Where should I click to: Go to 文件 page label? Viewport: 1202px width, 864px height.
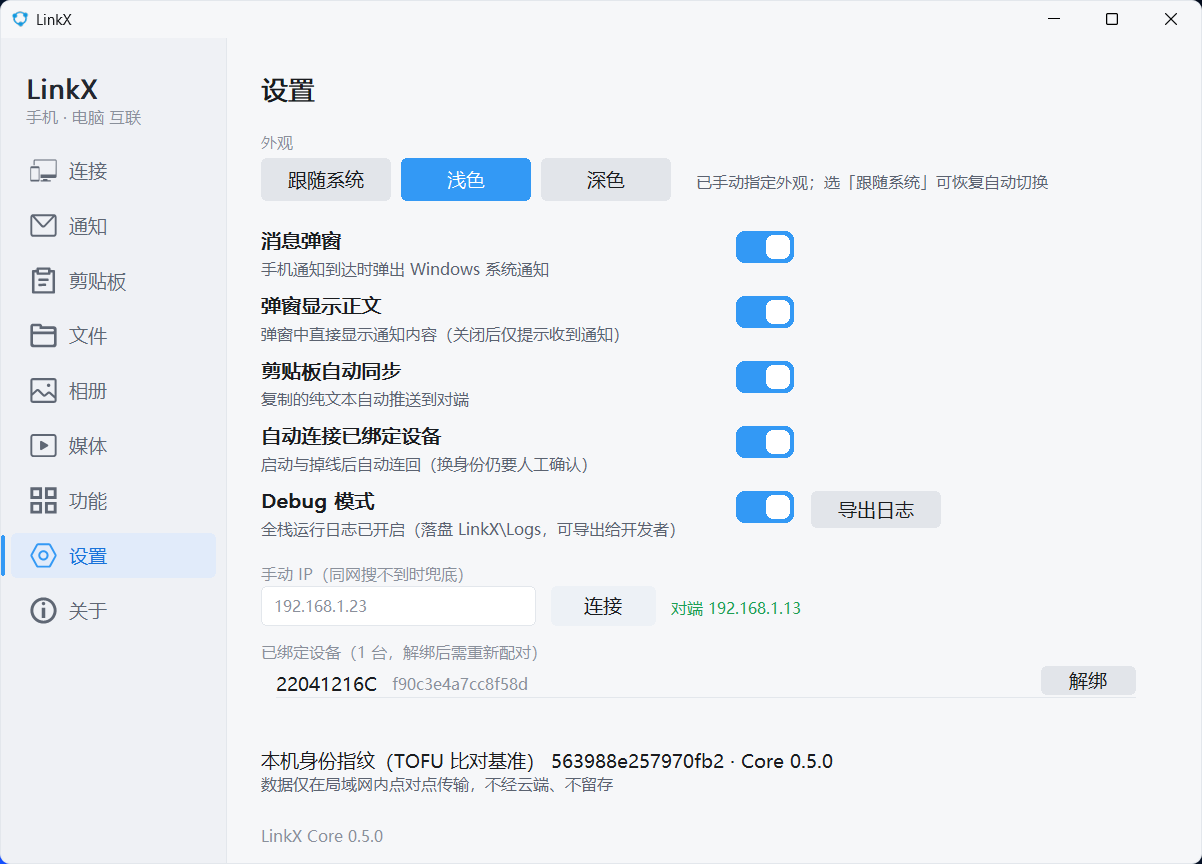[88, 336]
